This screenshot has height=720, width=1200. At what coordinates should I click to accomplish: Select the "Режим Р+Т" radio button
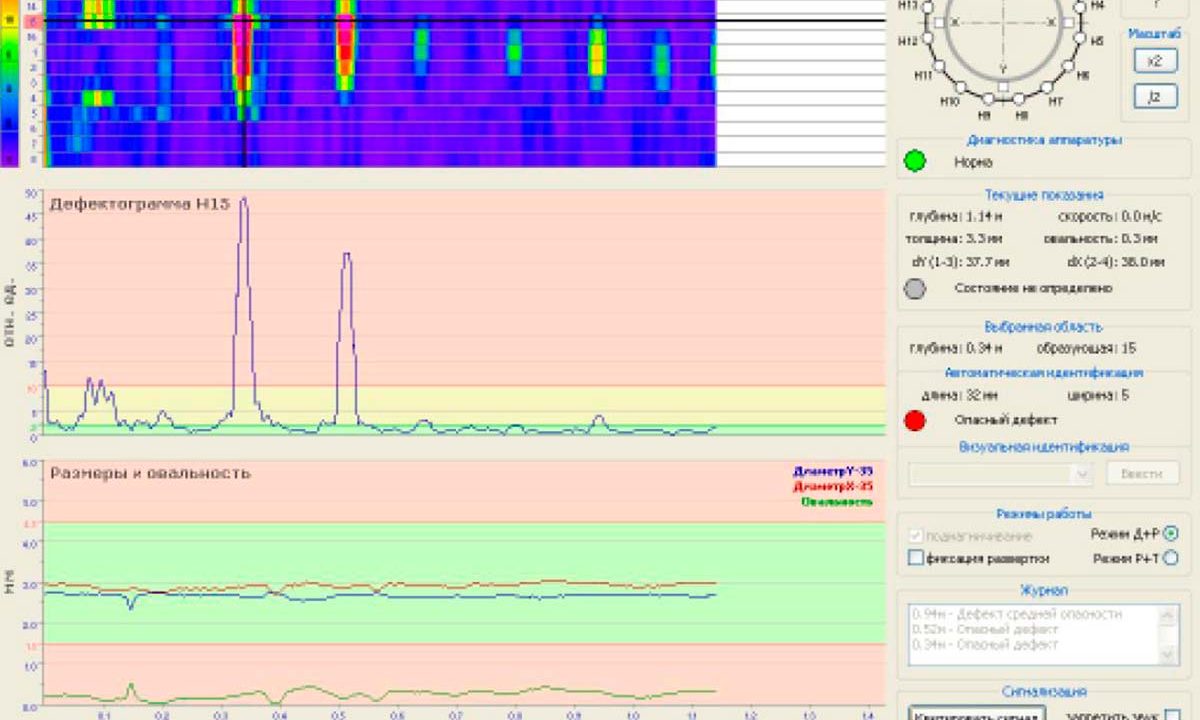click(1171, 558)
